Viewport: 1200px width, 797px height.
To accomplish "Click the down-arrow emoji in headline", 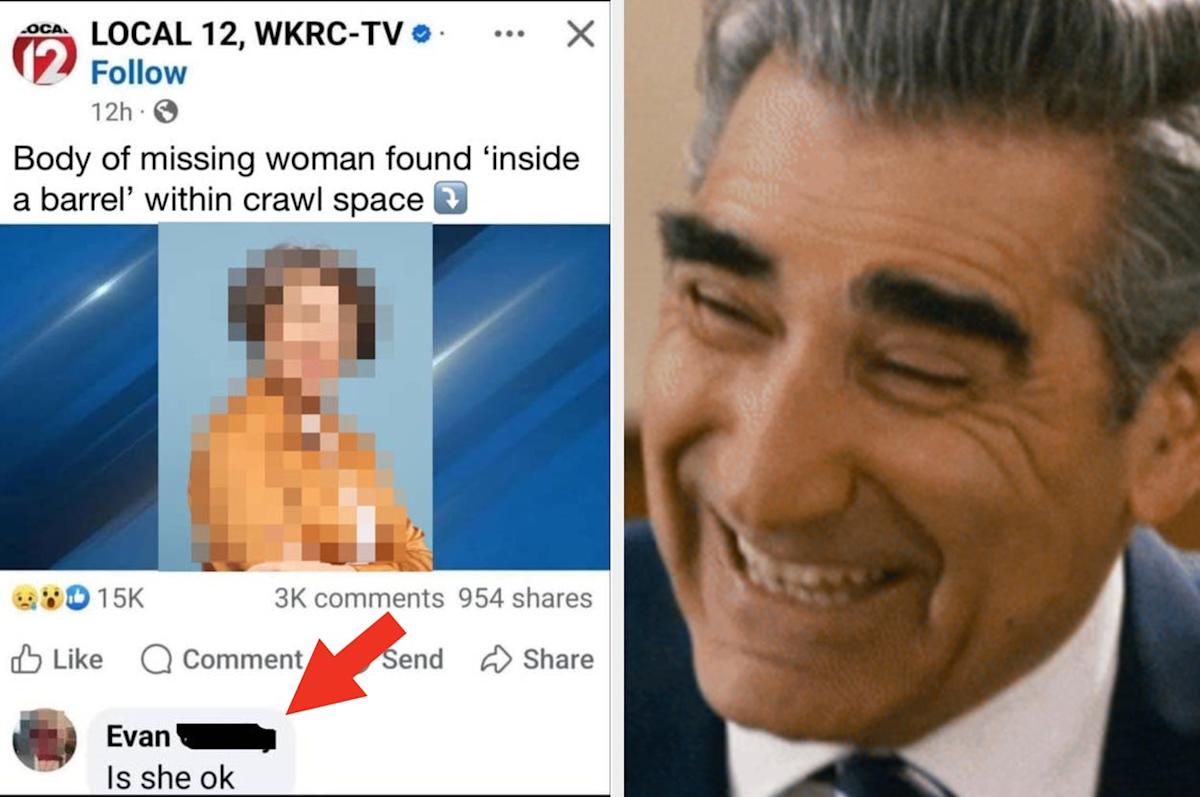I will 450,200.
